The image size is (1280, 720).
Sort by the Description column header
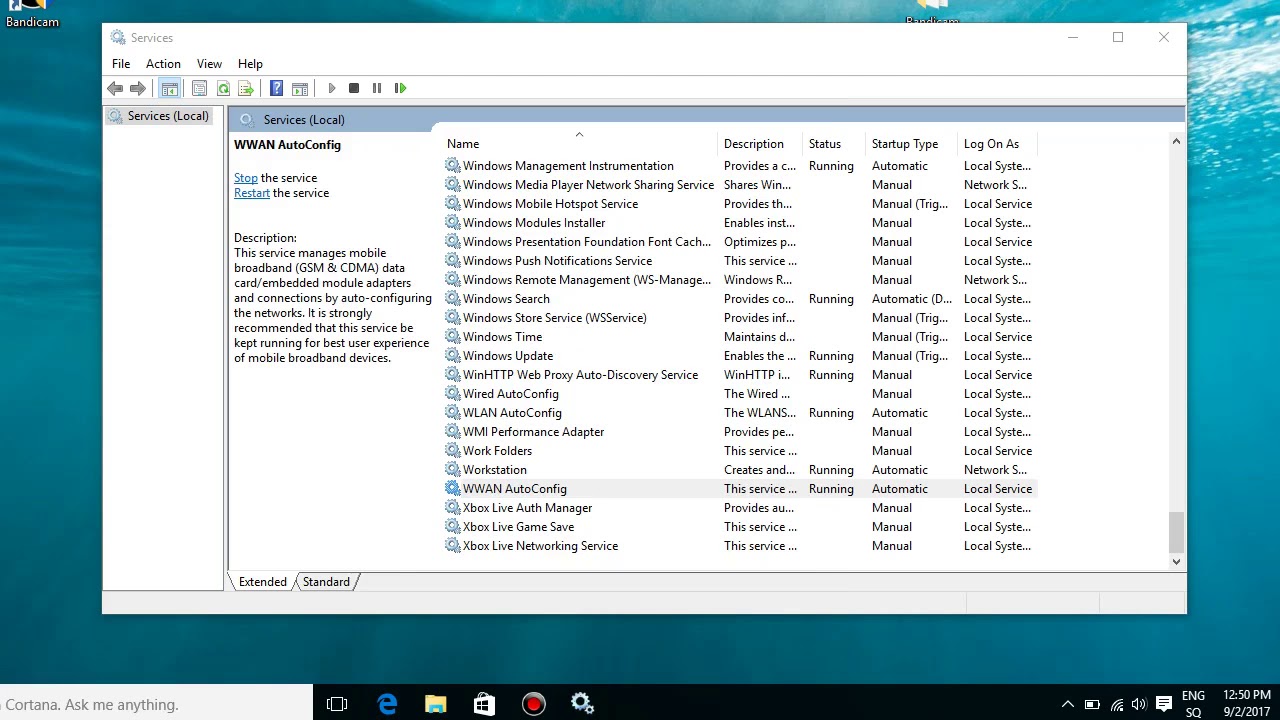pyautogui.click(x=761, y=144)
